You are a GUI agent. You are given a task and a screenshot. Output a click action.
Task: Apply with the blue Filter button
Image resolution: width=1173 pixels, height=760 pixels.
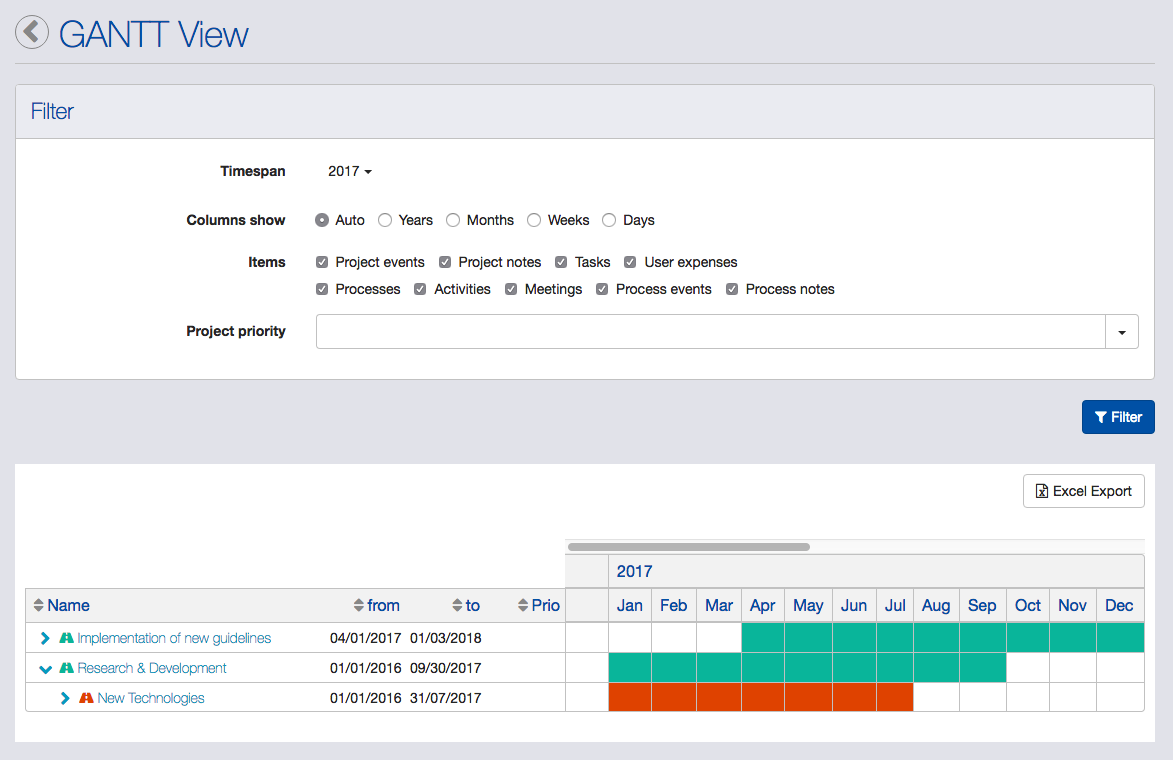1118,417
